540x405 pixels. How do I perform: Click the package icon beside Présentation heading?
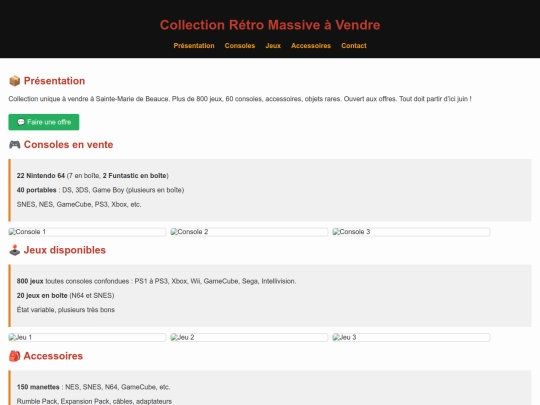tap(14, 81)
